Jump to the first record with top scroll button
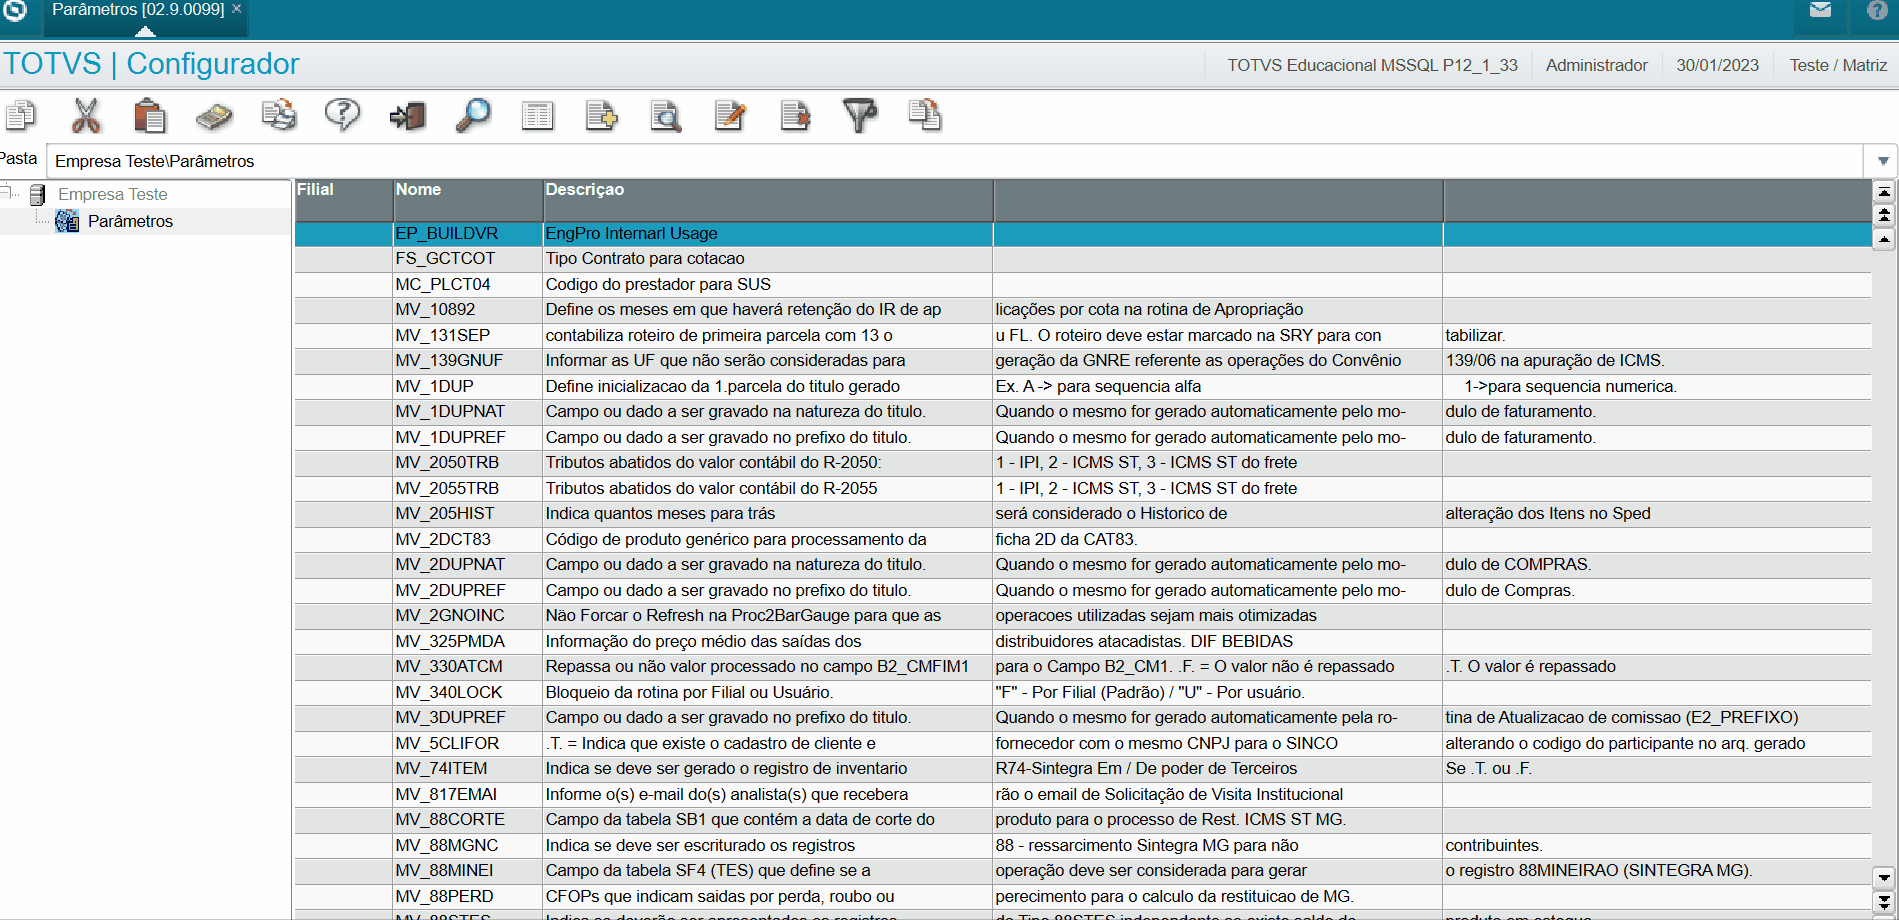1899x920 pixels. [x=1884, y=192]
